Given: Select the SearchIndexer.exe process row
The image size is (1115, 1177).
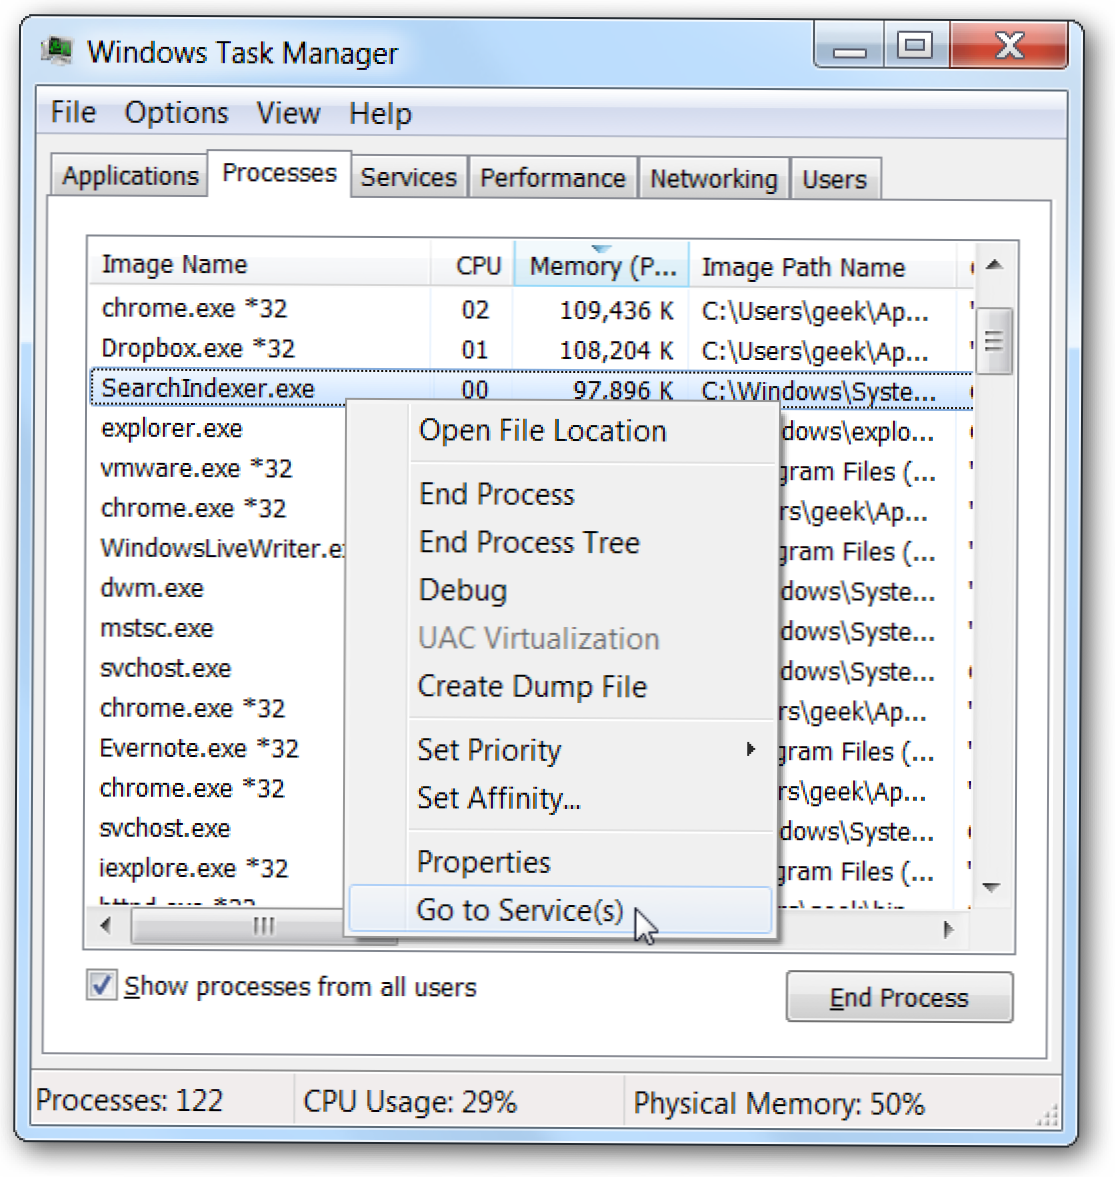Looking at the screenshot, I should 530,389.
